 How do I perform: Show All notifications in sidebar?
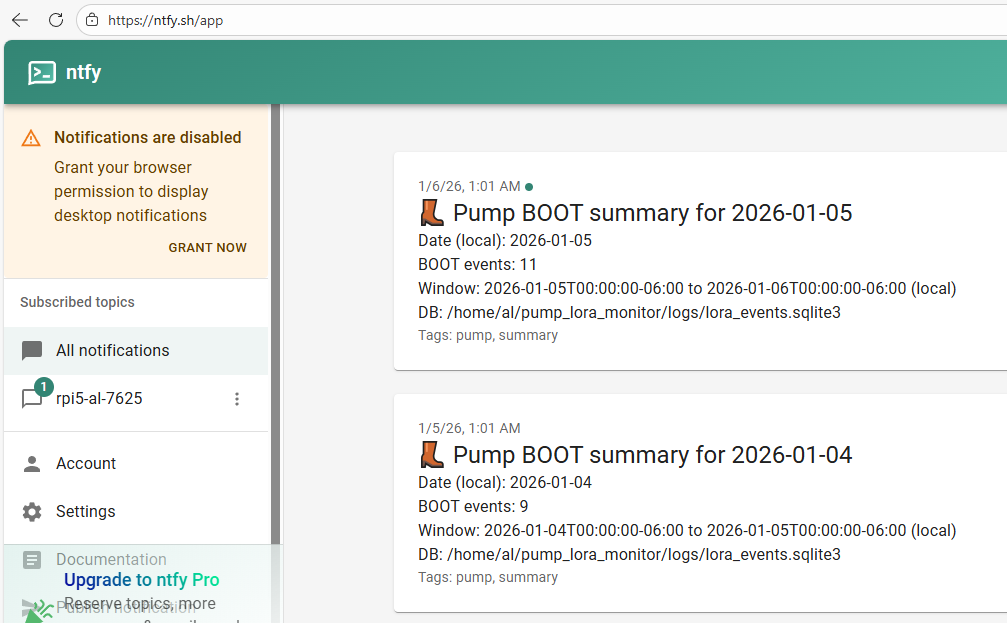coord(112,351)
